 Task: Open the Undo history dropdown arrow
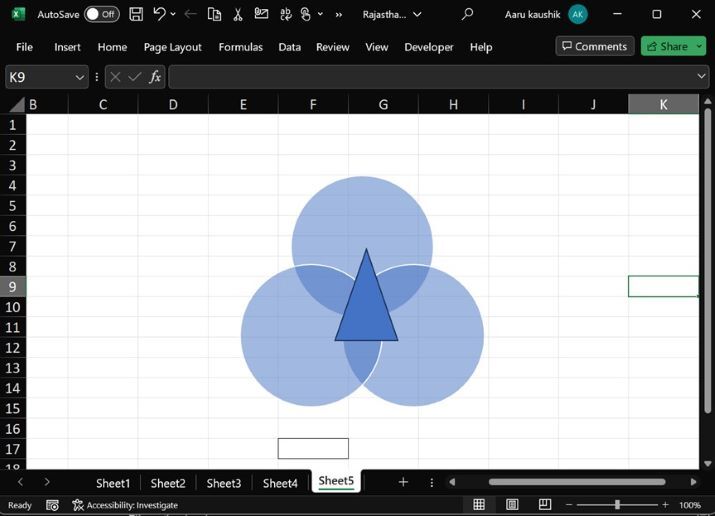coord(173,14)
